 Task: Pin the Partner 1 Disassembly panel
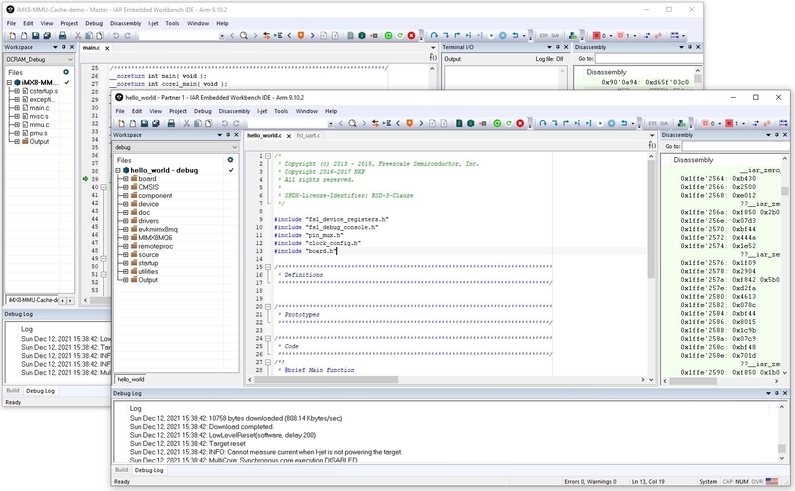coord(776,135)
